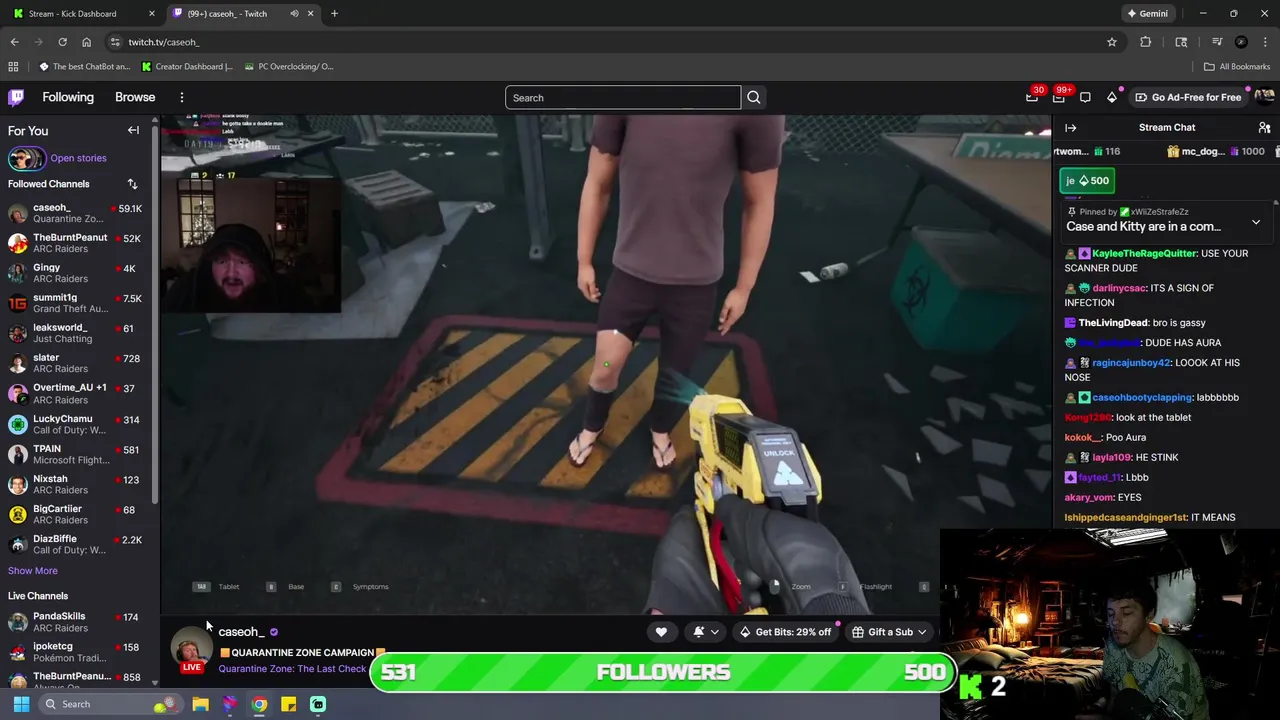Open the TPAIN Microsoft Flight channel
The height and width of the screenshot is (720, 1280).
[x=76, y=454]
